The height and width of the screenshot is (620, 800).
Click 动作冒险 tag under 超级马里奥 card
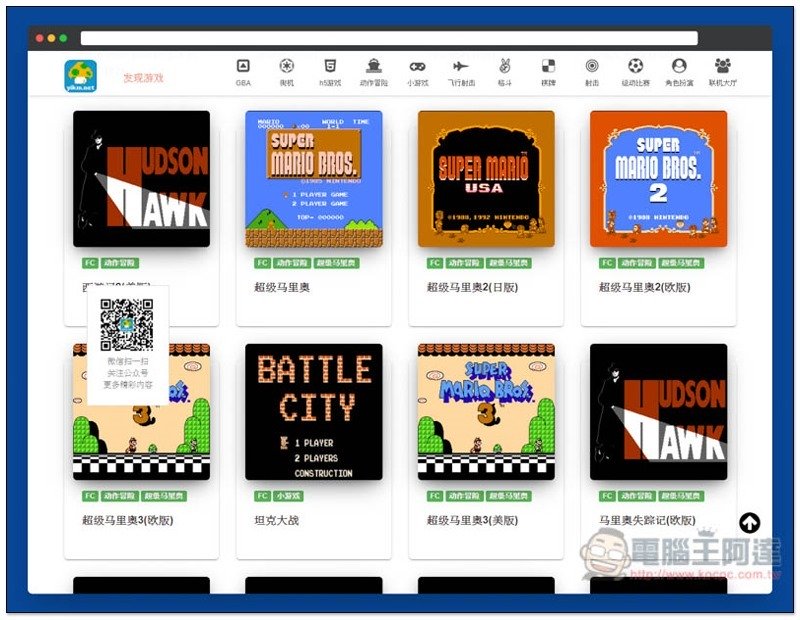[x=291, y=263]
